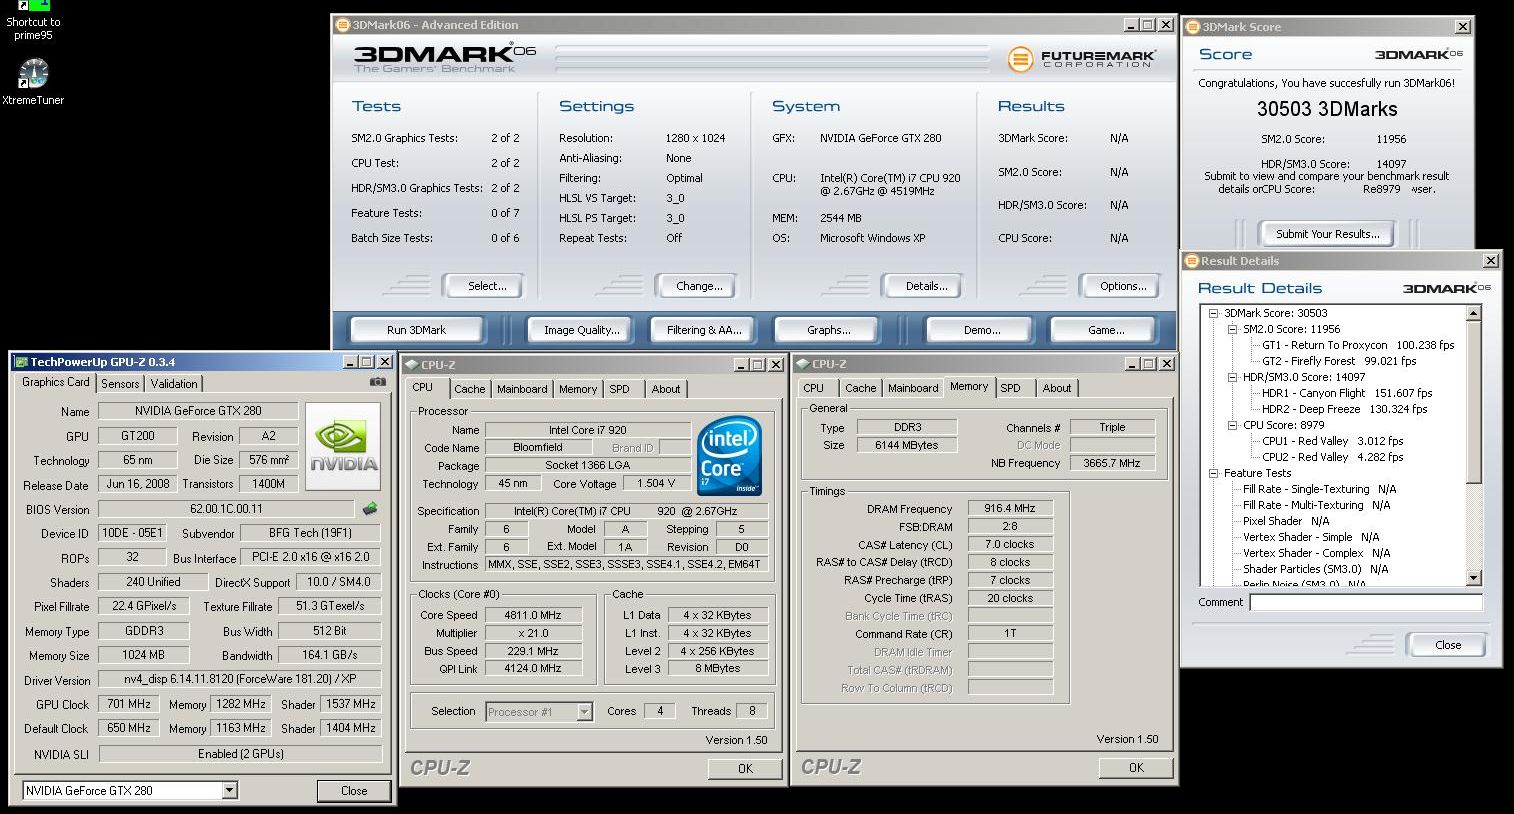The image size is (1514, 814).
Task: Click the Graphs... button
Action: click(x=829, y=330)
